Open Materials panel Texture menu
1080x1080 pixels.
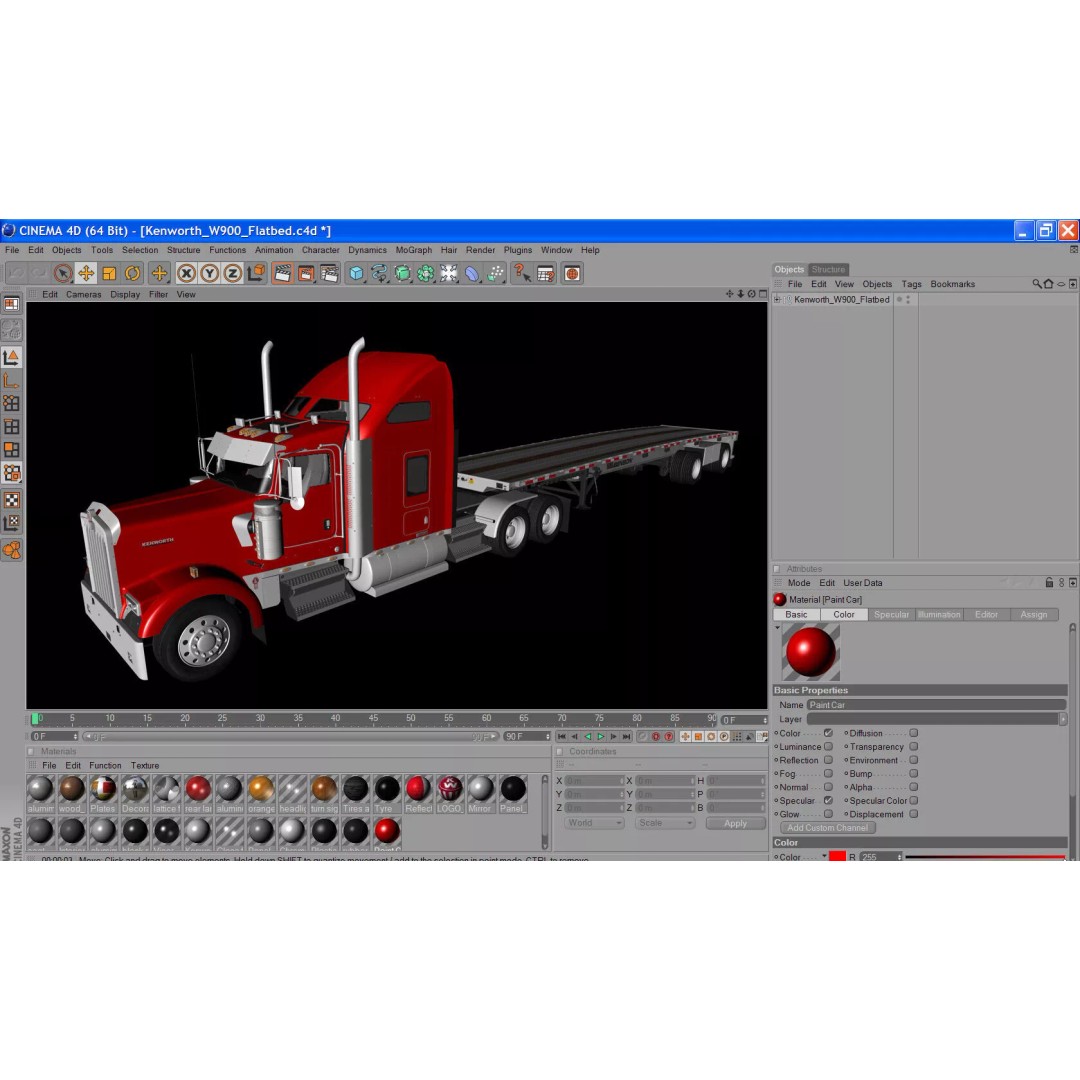coord(145,765)
